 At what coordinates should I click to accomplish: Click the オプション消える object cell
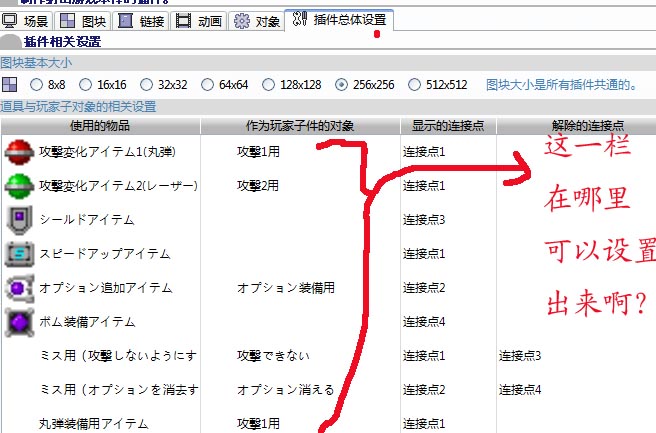click(x=286, y=389)
